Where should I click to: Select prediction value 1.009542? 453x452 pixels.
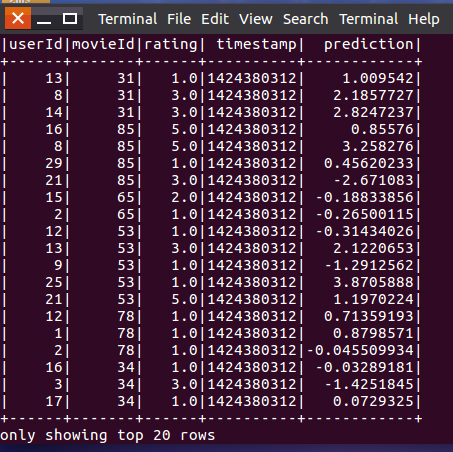tap(378, 79)
